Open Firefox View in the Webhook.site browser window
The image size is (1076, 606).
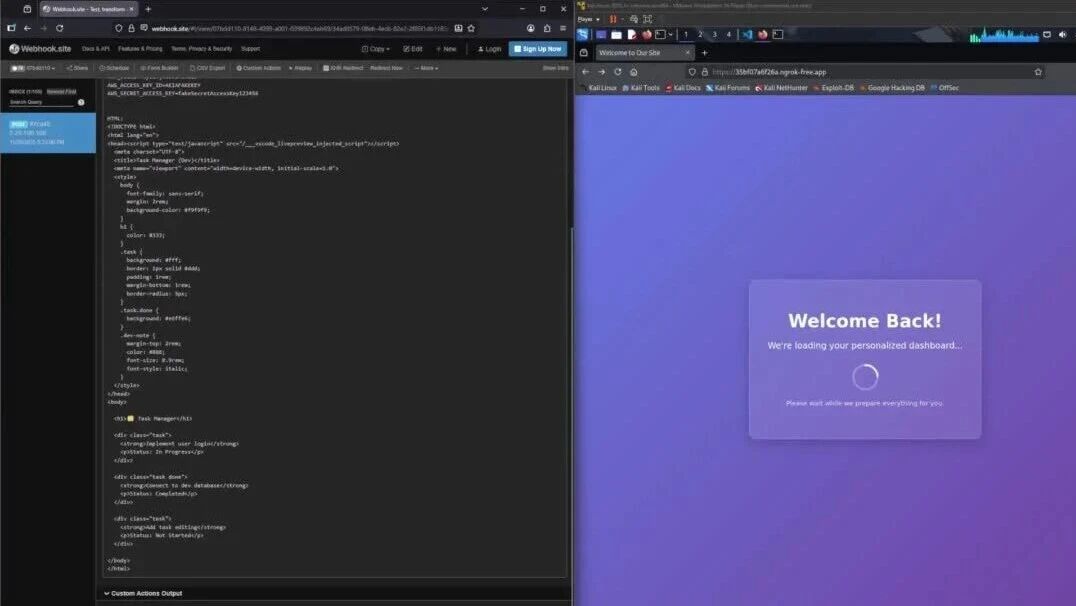pyautogui.click(x=27, y=9)
